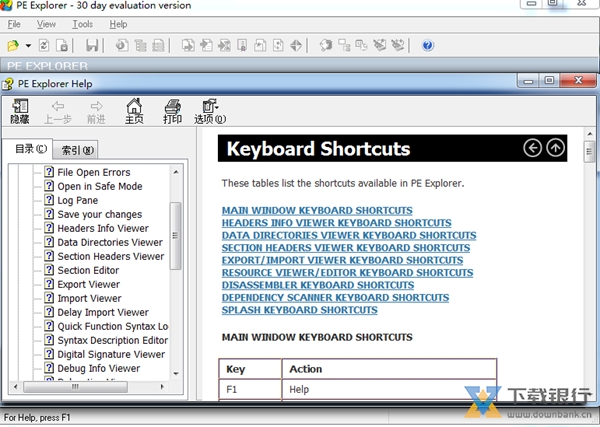Viewport: 600px width, 427px height.
Task: Click the Save floppy disk toolbar icon
Action: click(x=92, y=46)
